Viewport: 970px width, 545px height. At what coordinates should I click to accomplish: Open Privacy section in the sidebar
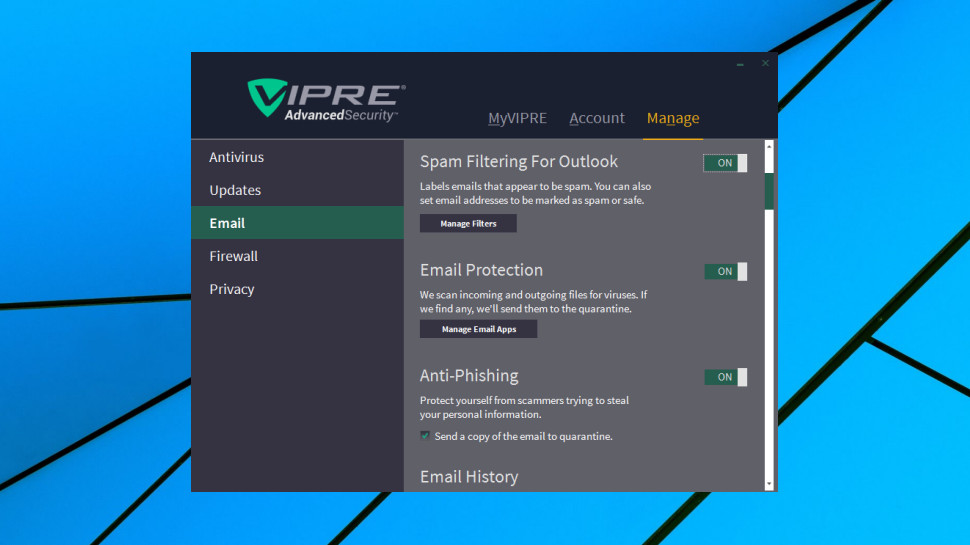[298, 289]
